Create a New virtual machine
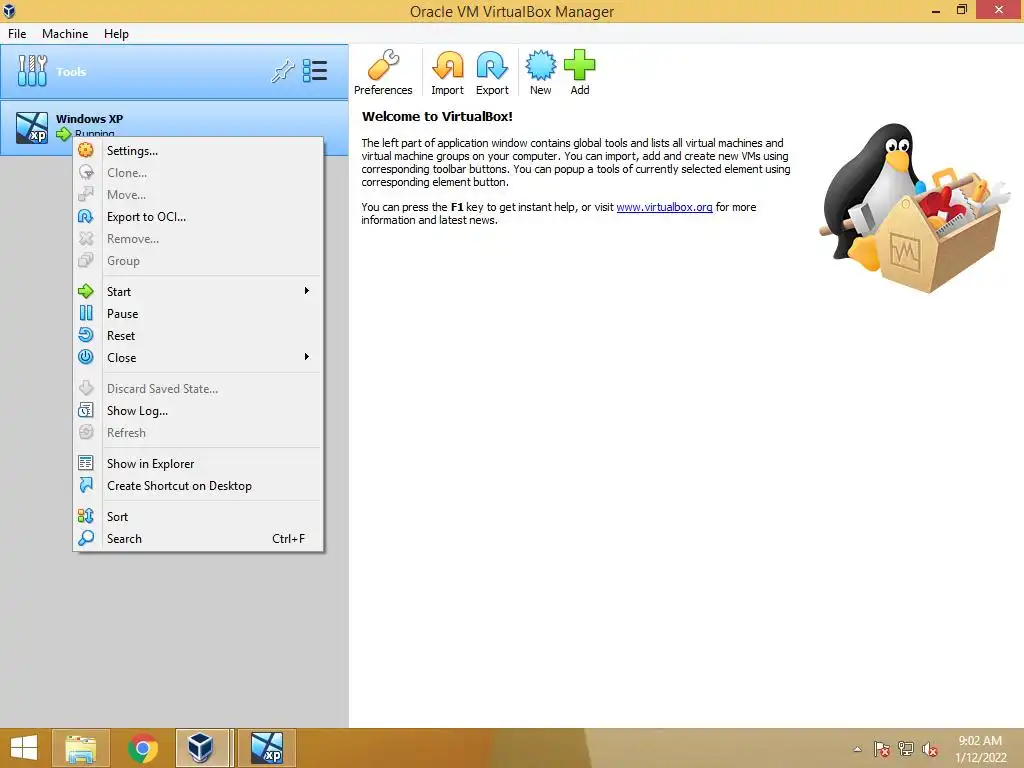Screen dimensions: 1024x768 pyautogui.click(x=541, y=72)
